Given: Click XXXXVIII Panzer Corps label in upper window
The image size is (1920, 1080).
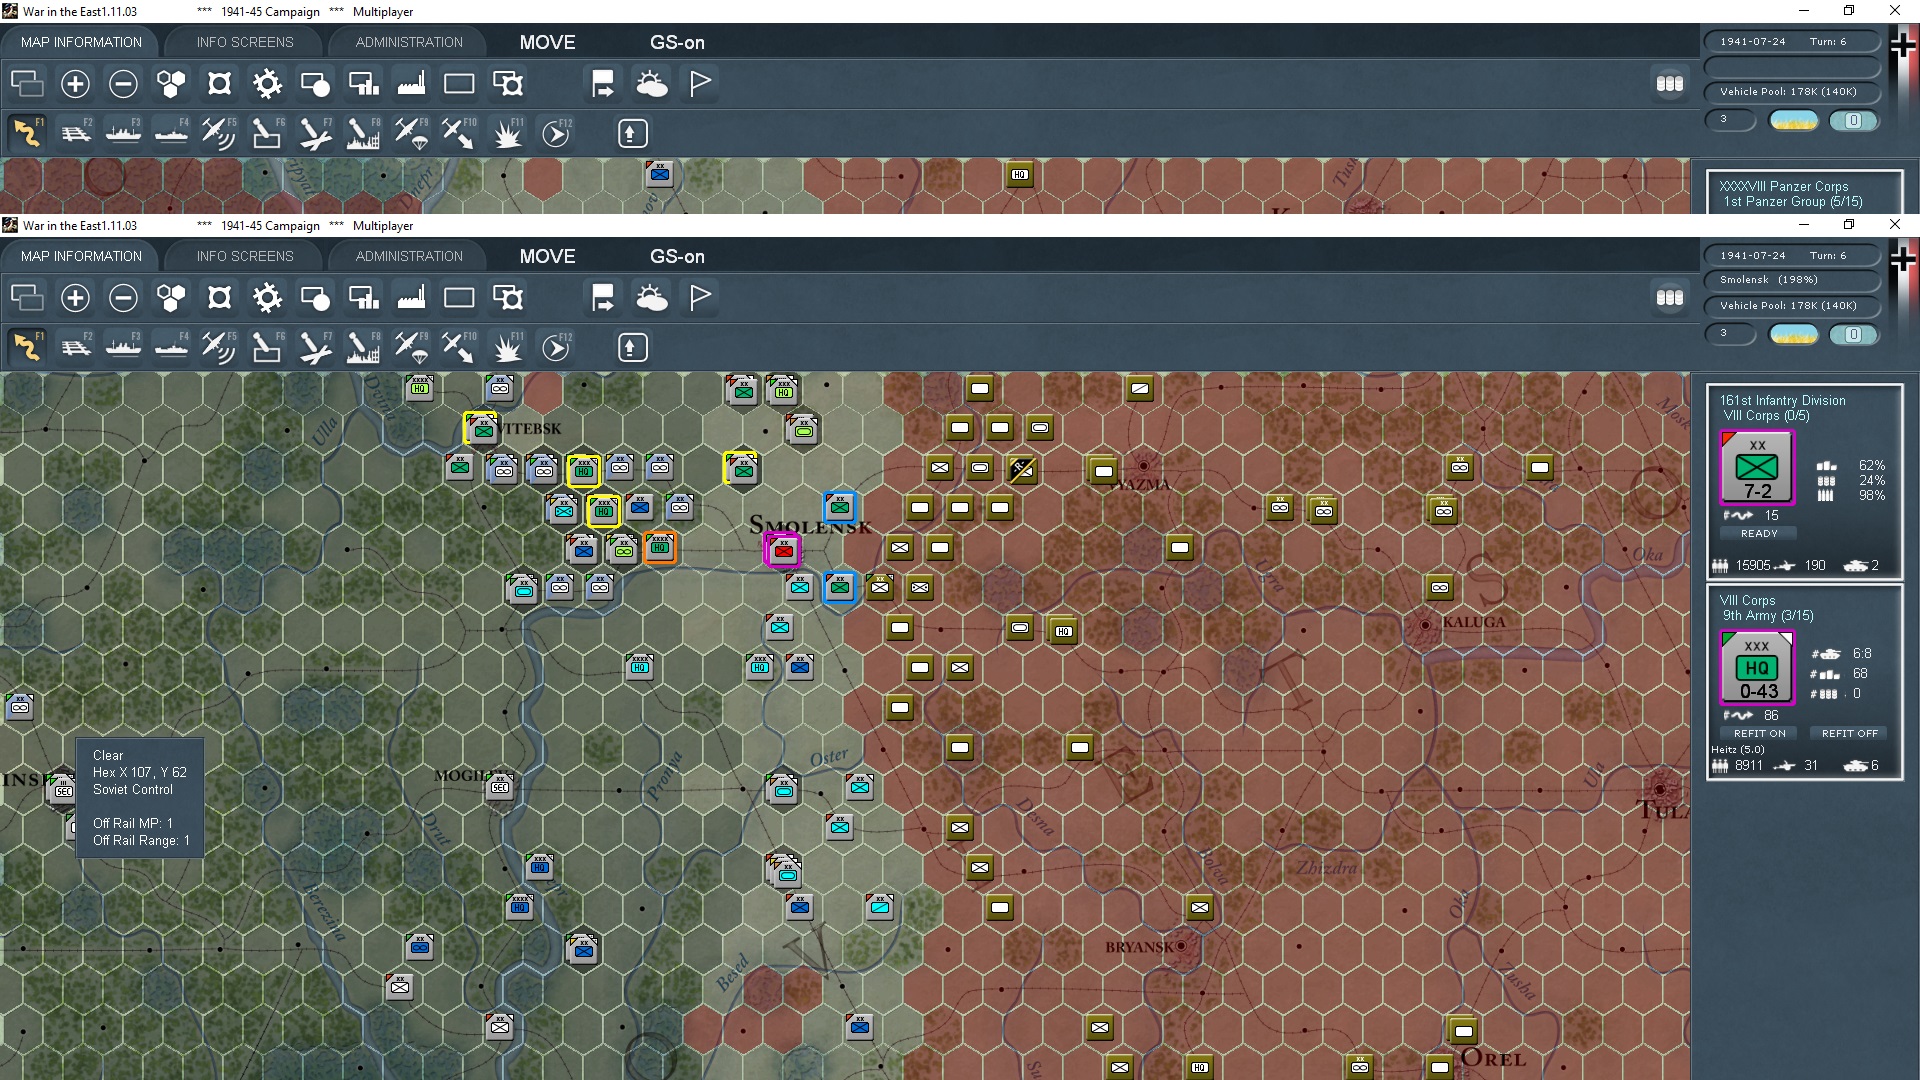Looking at the screenshot, I should [1783, 186].
